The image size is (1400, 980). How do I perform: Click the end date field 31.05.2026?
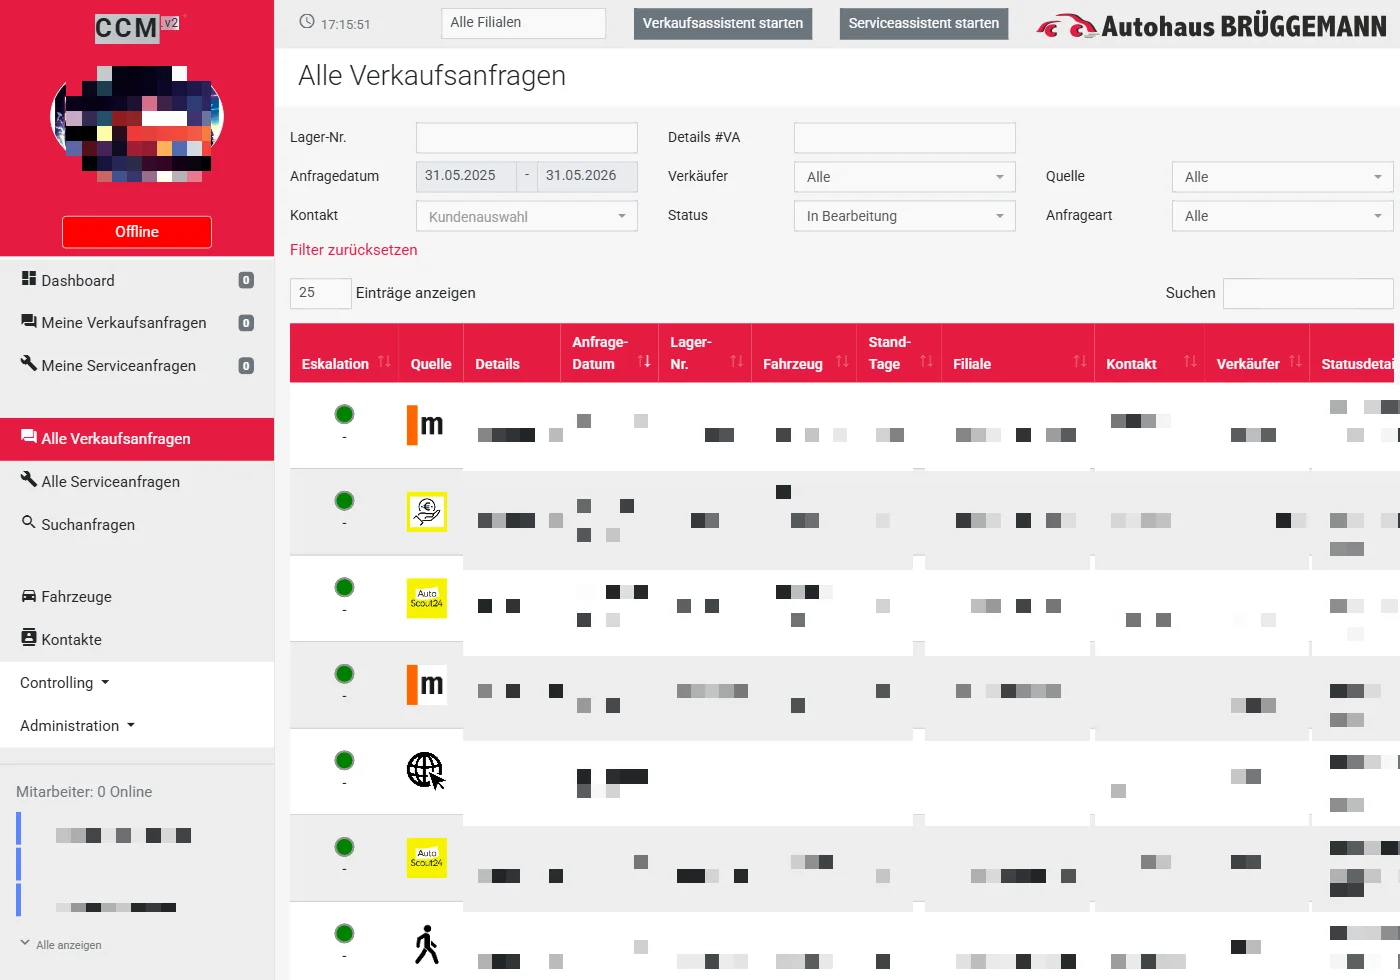click(587, 176)
